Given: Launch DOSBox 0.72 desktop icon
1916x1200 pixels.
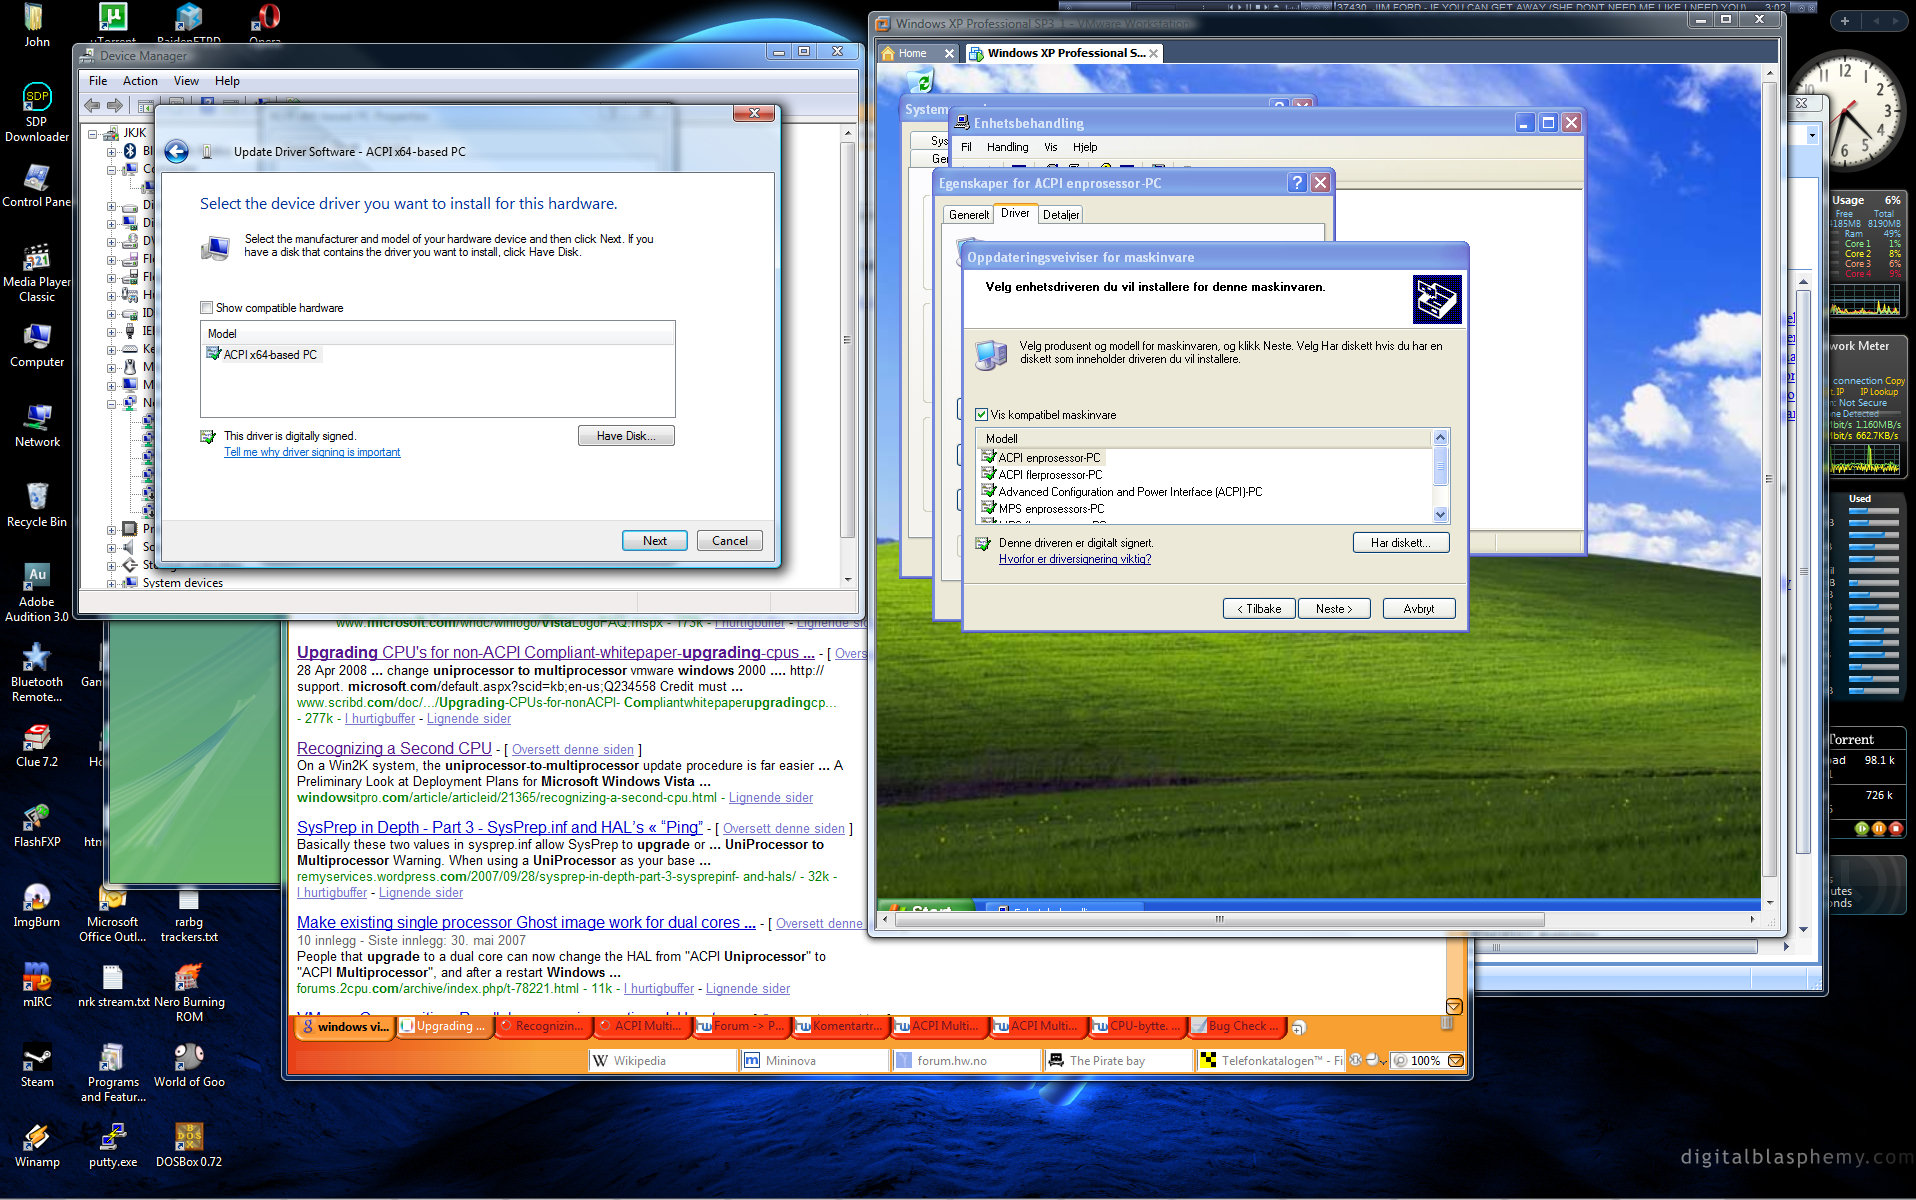Looking at the screenshot, I should pyautogui.click(x=189, y=1145).
